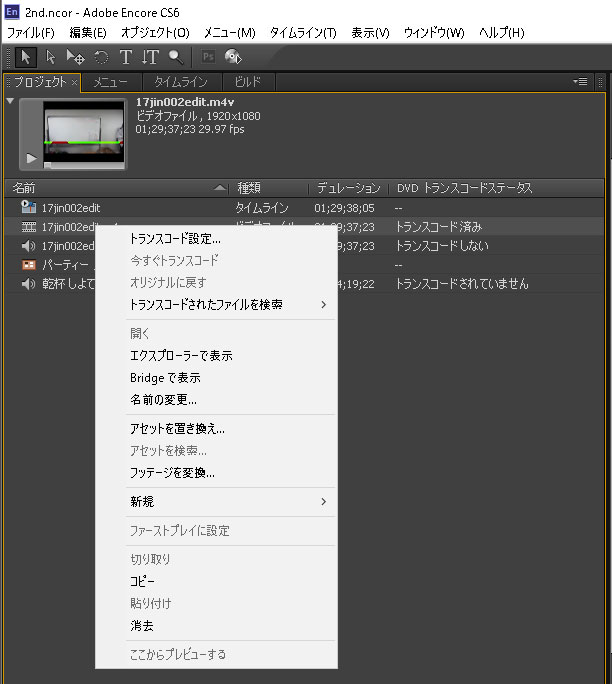Image resolution: width=612 pixels, height=684 pixels.
Task: Open the オブジェクト(O) menu
Action: point(155,33)
